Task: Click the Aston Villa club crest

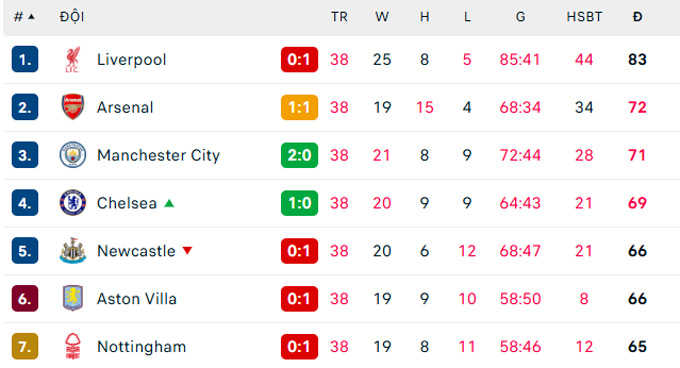Action: 72,298
